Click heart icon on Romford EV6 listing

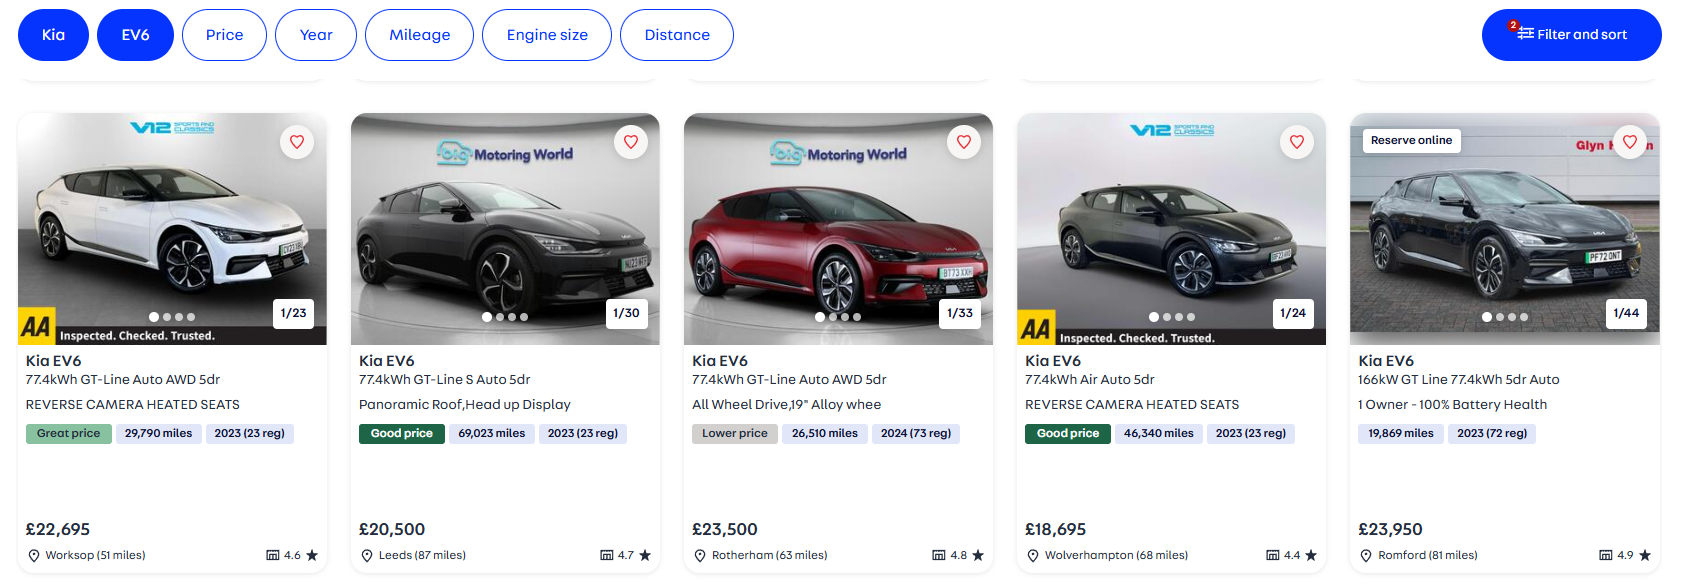click(x=1629, y=142)
